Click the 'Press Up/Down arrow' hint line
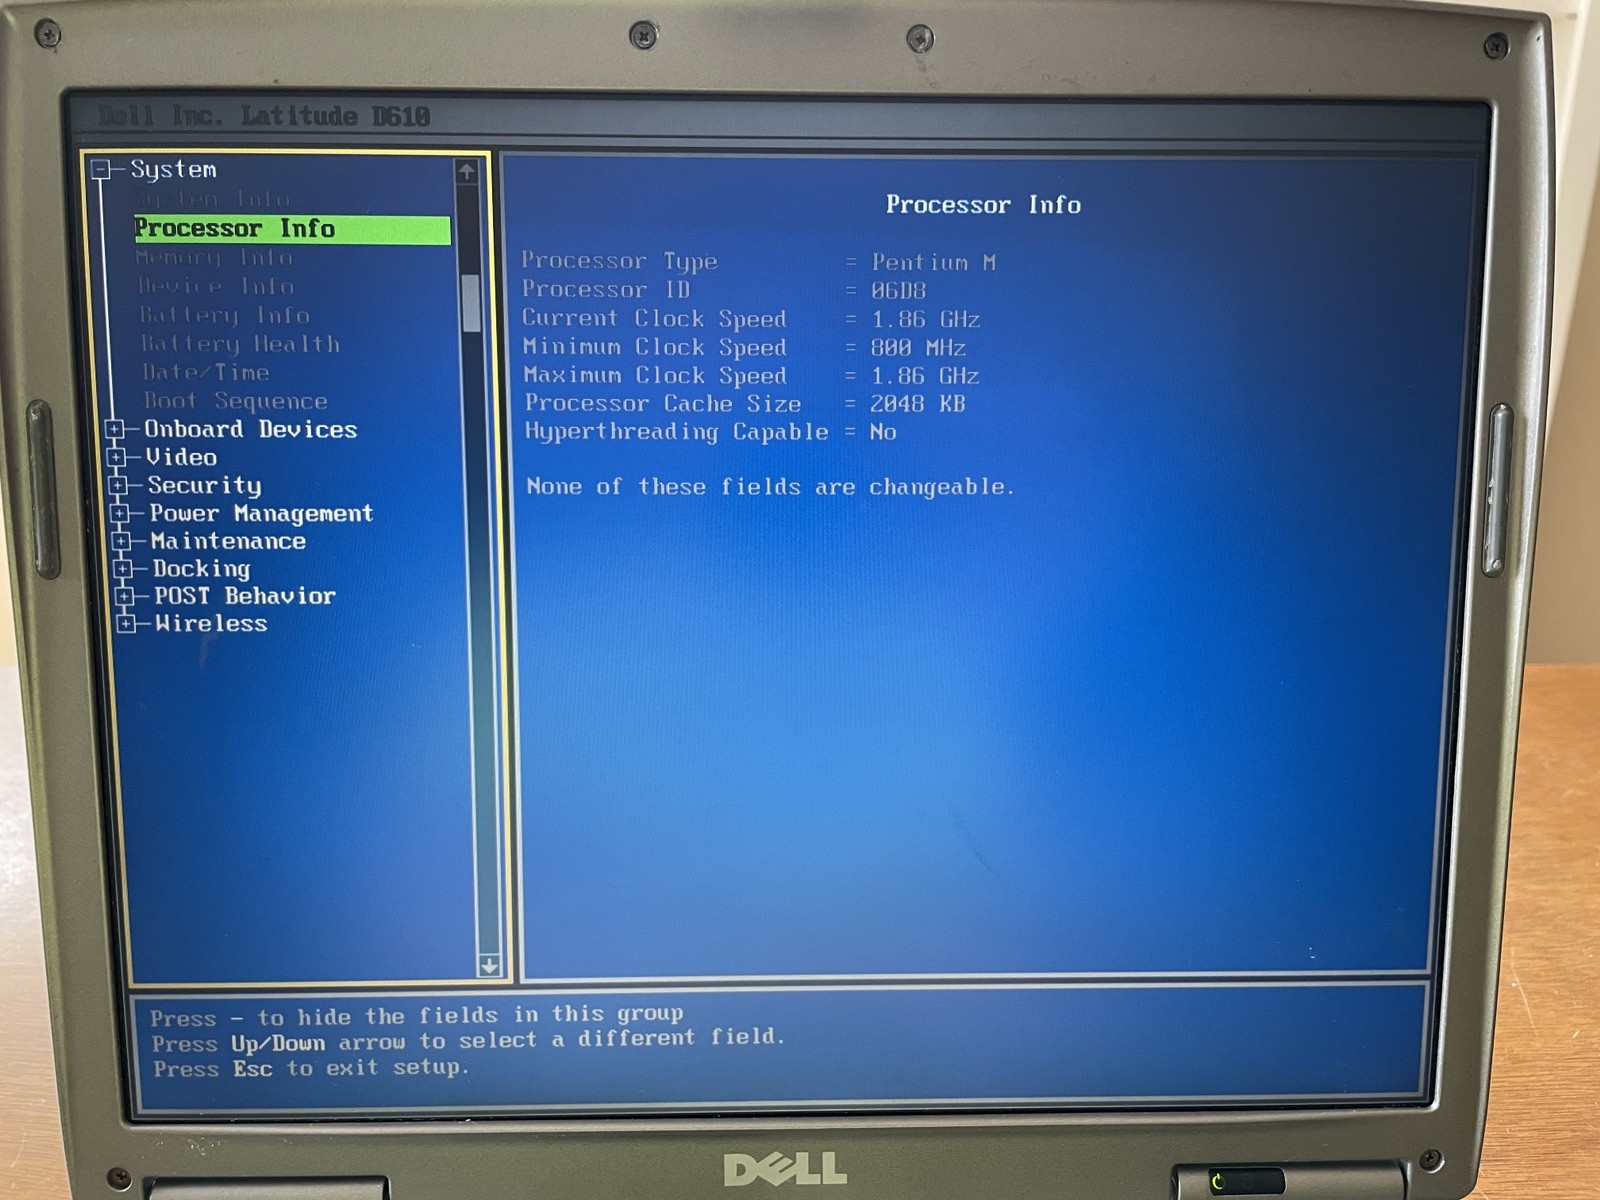Image resolution: width=1600 pixels, height=1200 pixels. click(468, 1041)
